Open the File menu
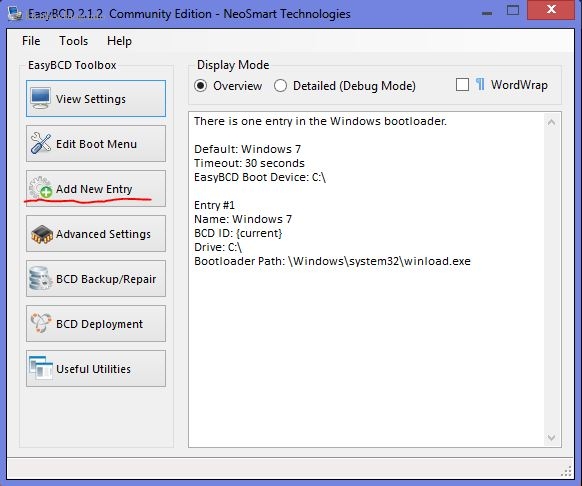 [31, 40]
